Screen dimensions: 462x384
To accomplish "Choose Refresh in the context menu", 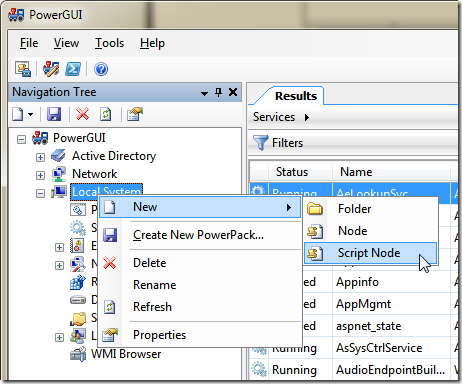I will [x=200, y=307].
